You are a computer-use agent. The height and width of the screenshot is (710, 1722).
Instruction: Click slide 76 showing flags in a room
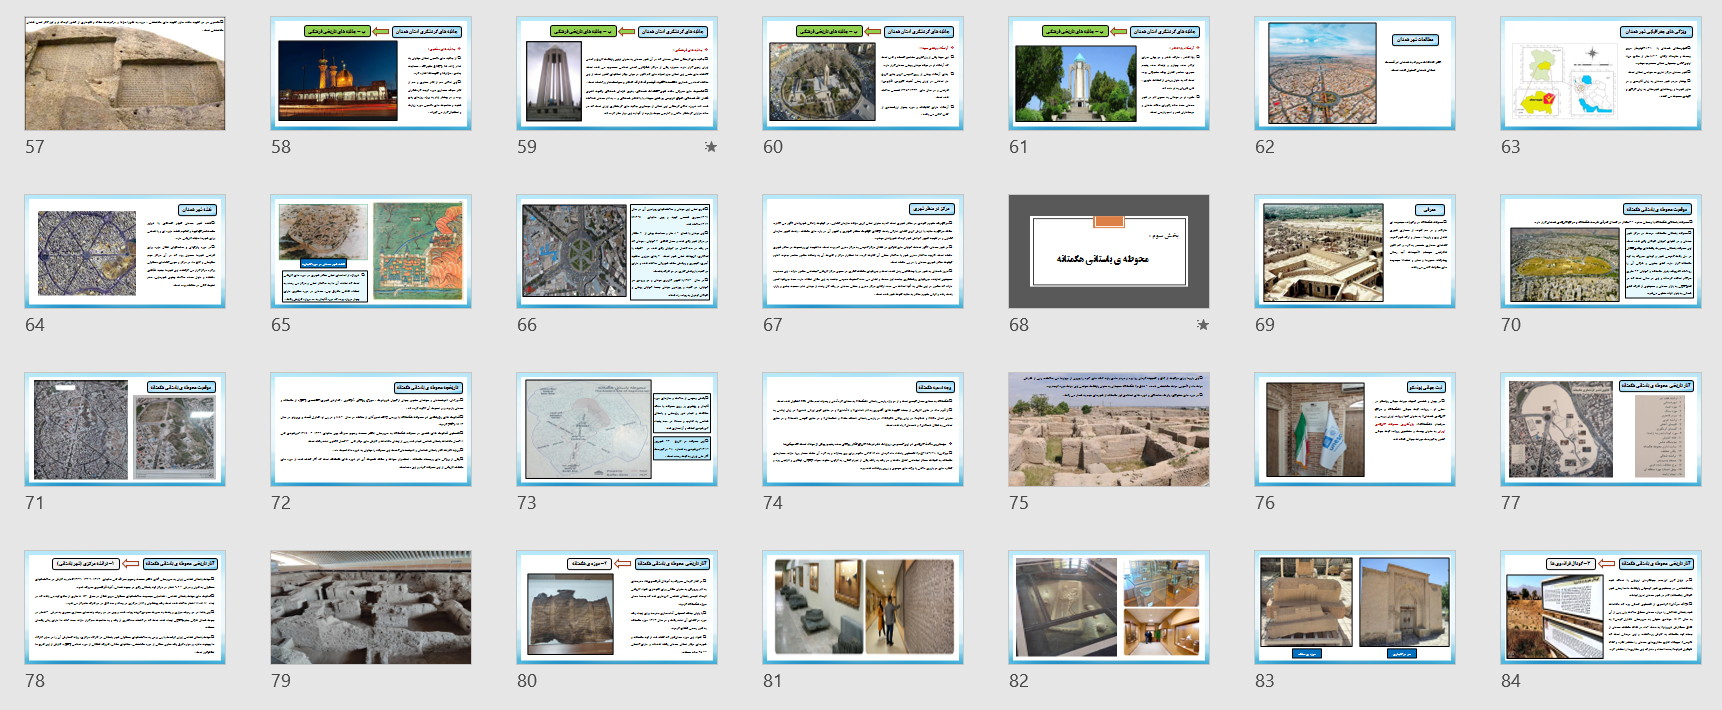click(x=1355, y=429)
